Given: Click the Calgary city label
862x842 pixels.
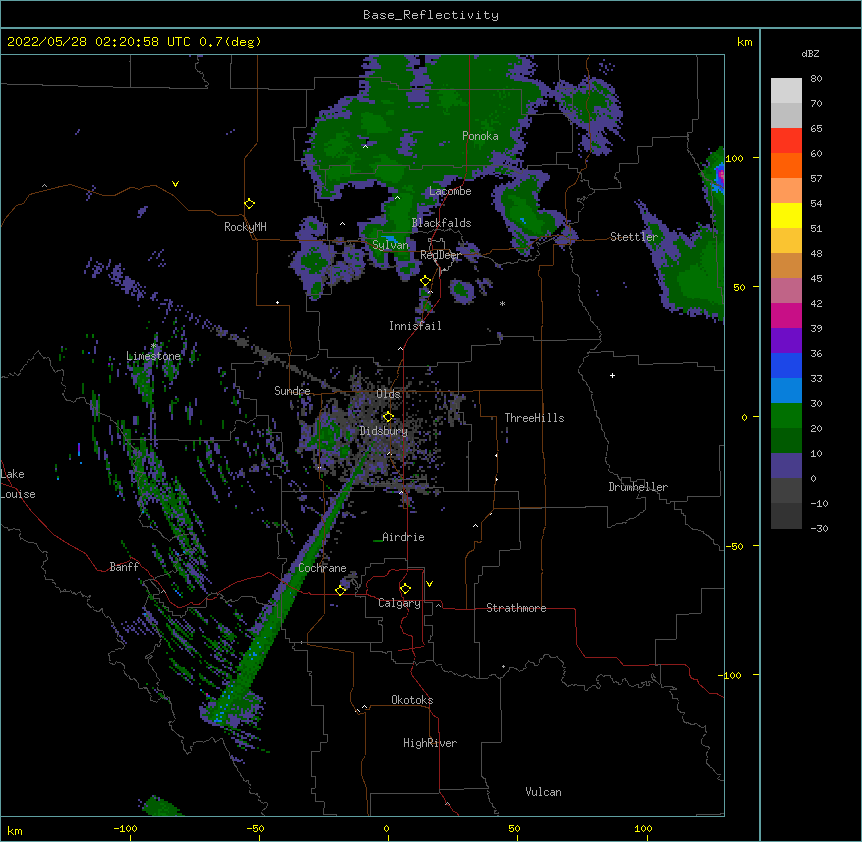Looking at the screenshot, I should pyautogui.click(x=399, y=603).
